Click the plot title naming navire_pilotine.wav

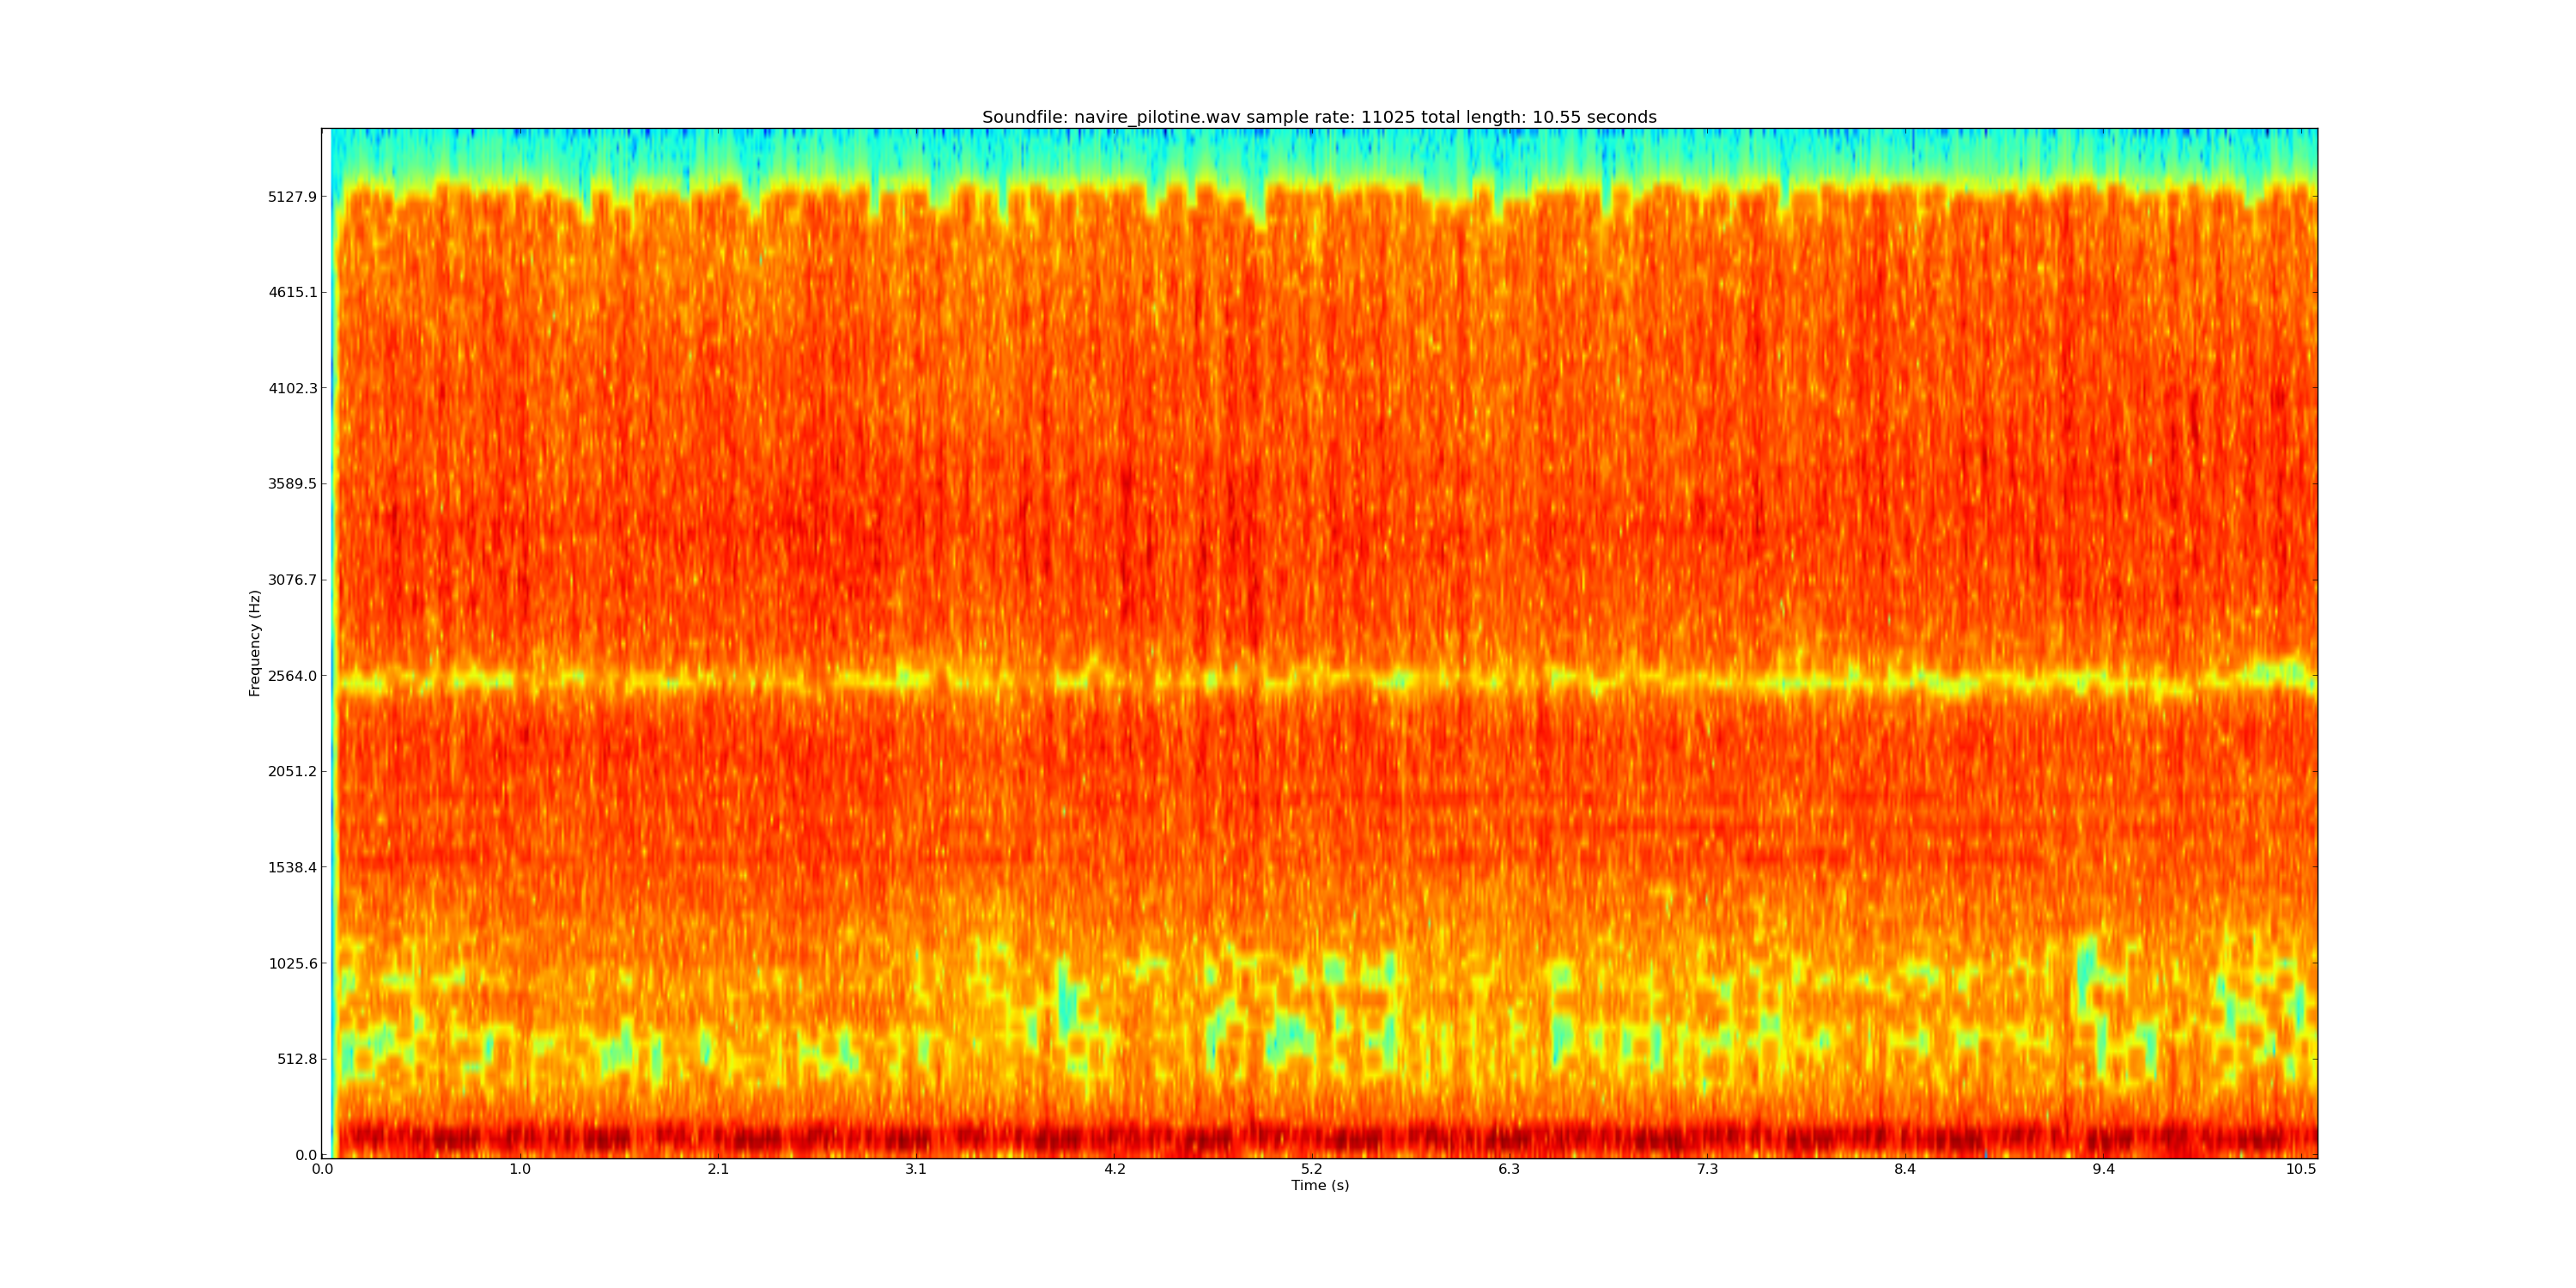[1319, 117]
